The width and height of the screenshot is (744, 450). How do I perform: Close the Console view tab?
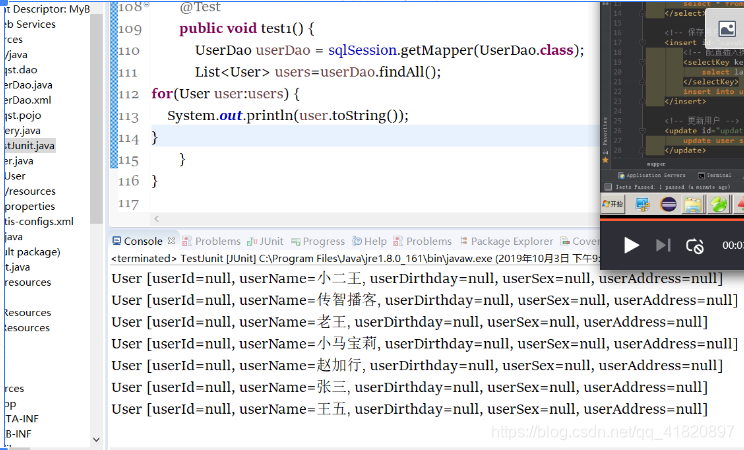tap(171, 241)
